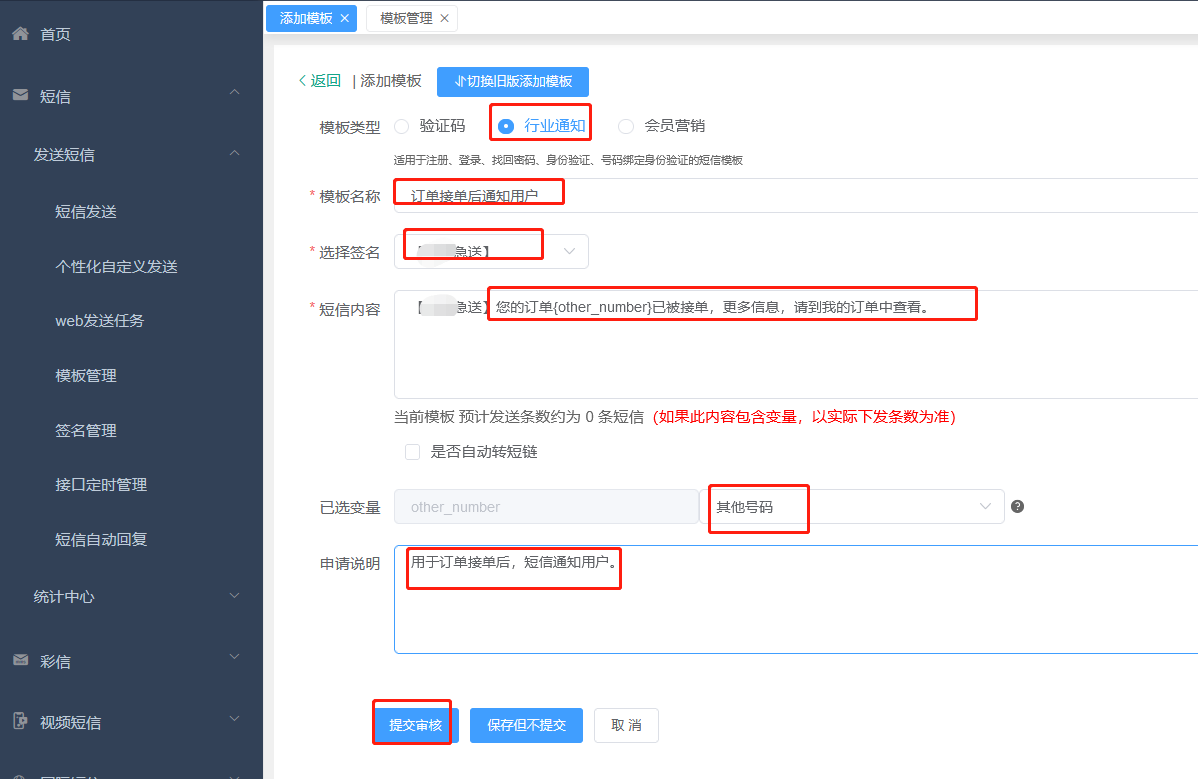Open 短信自动回复 in the sidebar

101,540
